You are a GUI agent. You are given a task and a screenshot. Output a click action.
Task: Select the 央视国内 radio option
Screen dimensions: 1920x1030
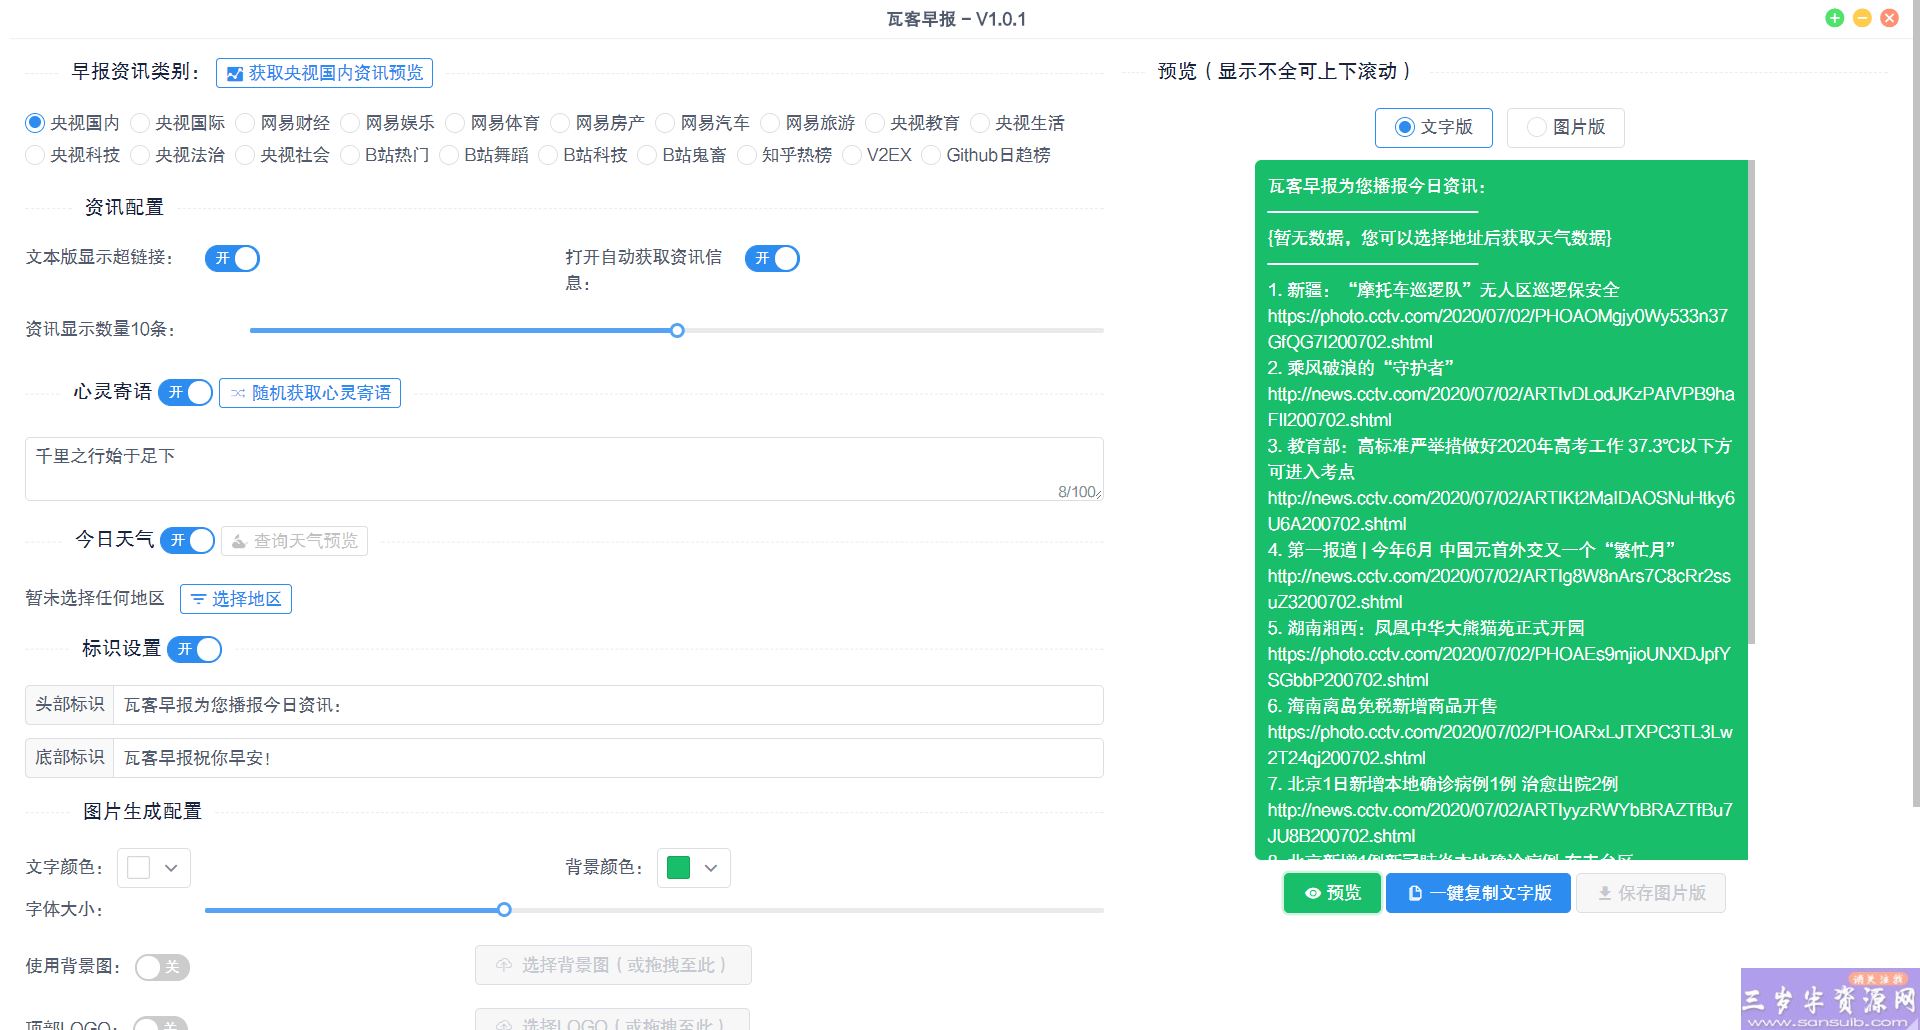click(72, 123)
